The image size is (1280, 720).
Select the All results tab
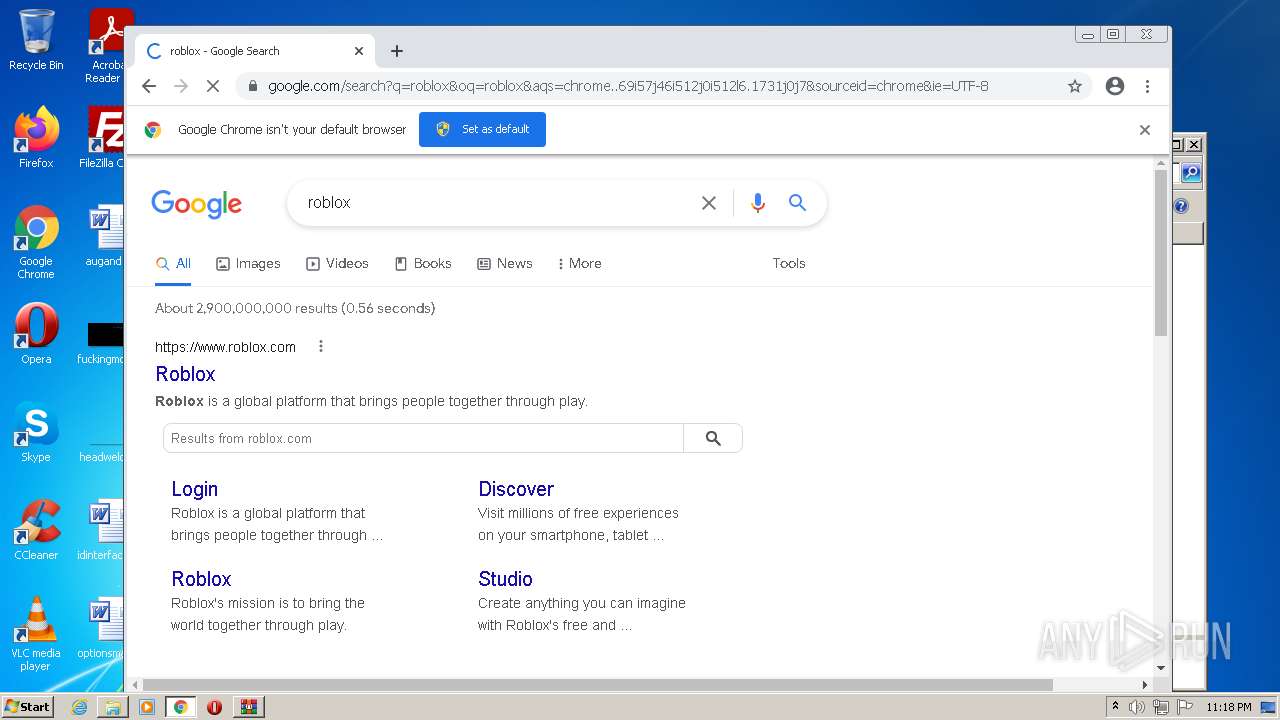[x=173, y=264]
